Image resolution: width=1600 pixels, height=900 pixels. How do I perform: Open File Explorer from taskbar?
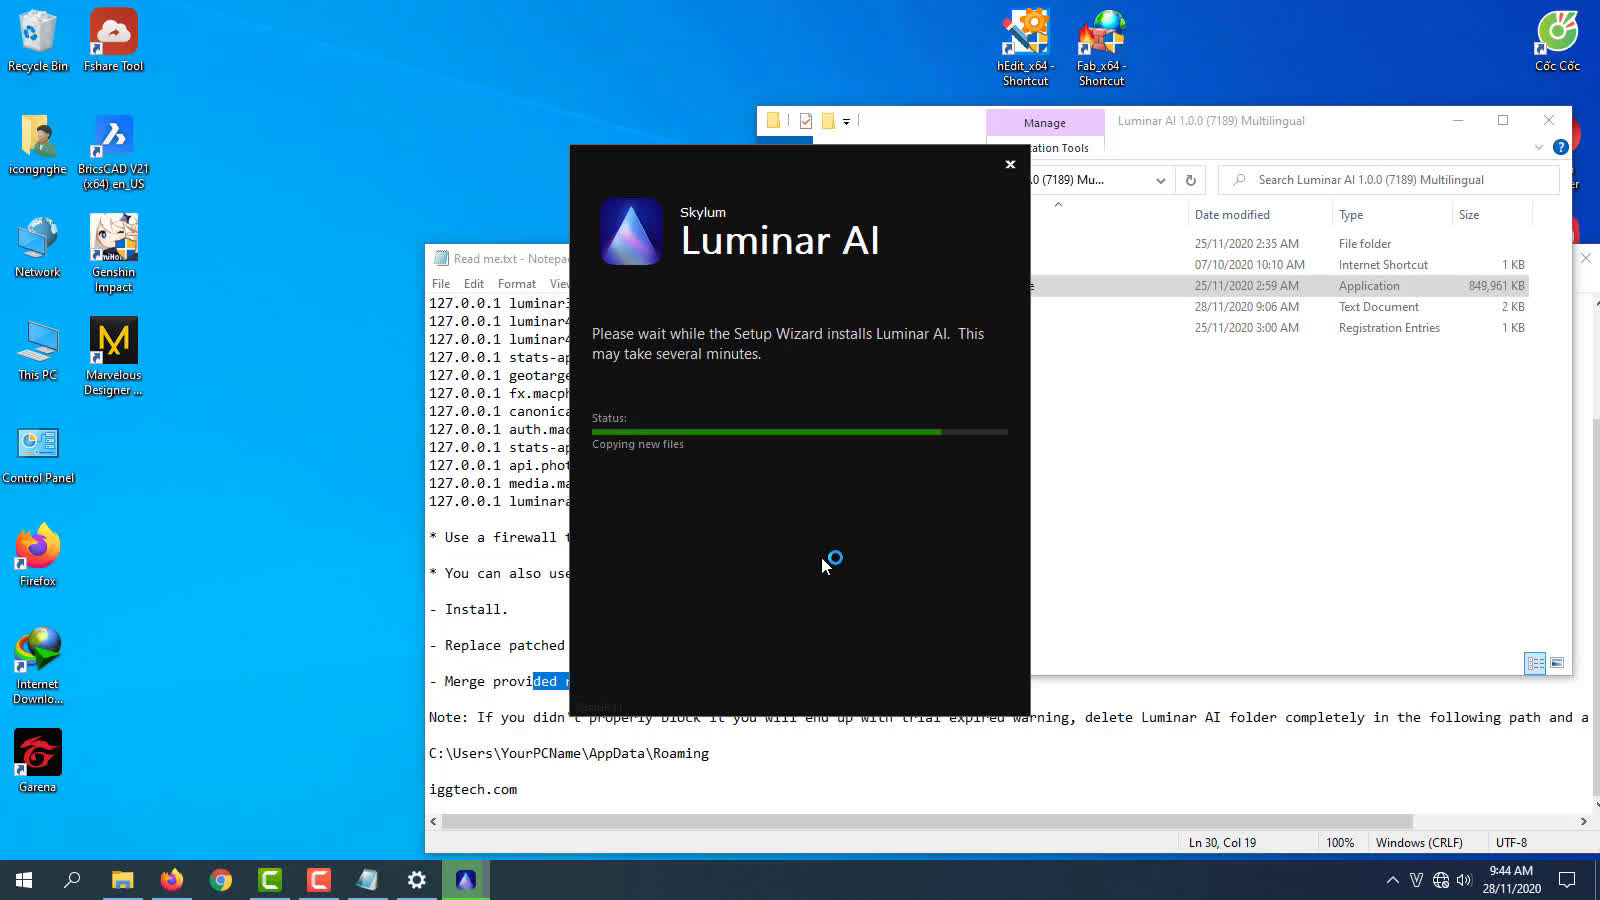click(122, 880)
